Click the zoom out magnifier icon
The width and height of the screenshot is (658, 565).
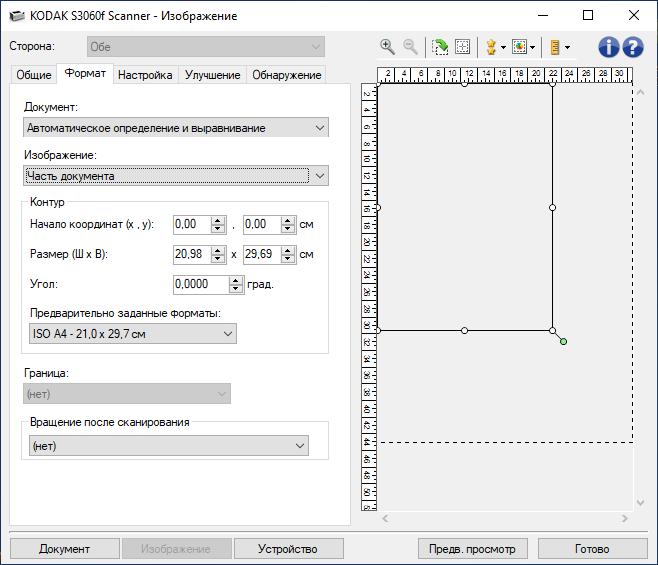(409, 47)
